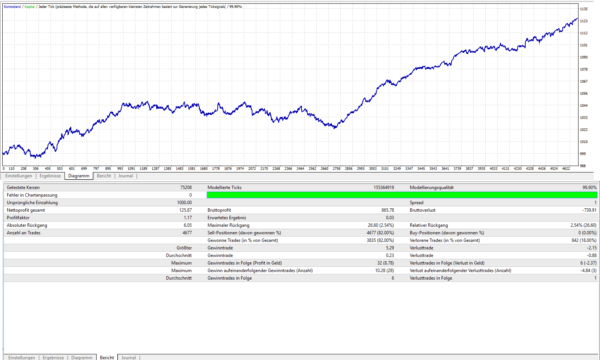Select the 'Größter' row label
This screenshot has width=600, height=360.
tap(184, 248)
